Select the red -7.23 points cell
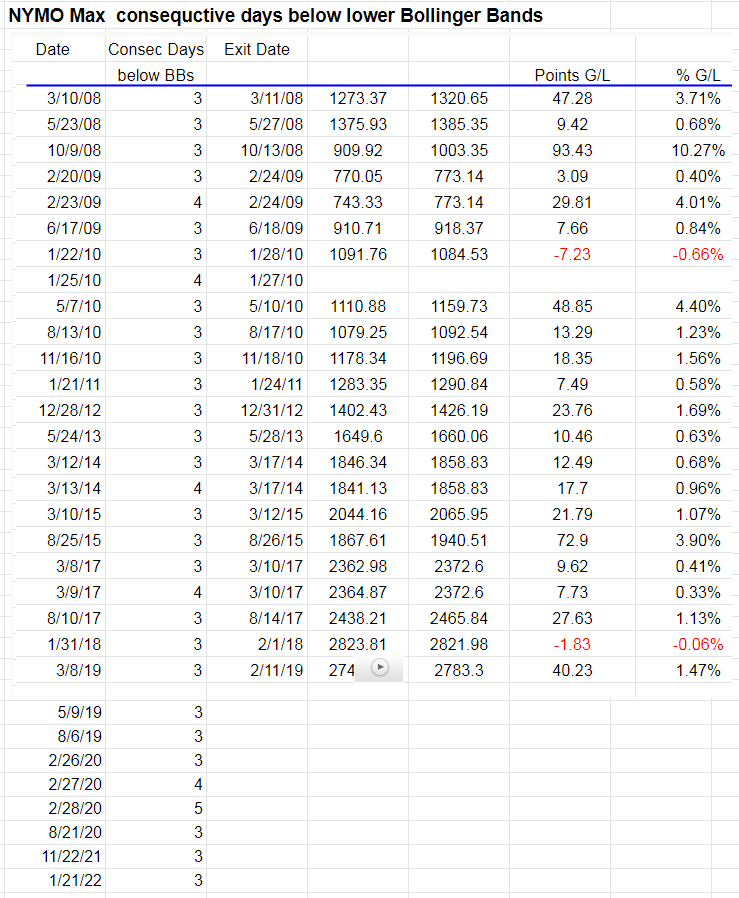Image resolution: width=739 pixels, height=898 pixels. 571,254
